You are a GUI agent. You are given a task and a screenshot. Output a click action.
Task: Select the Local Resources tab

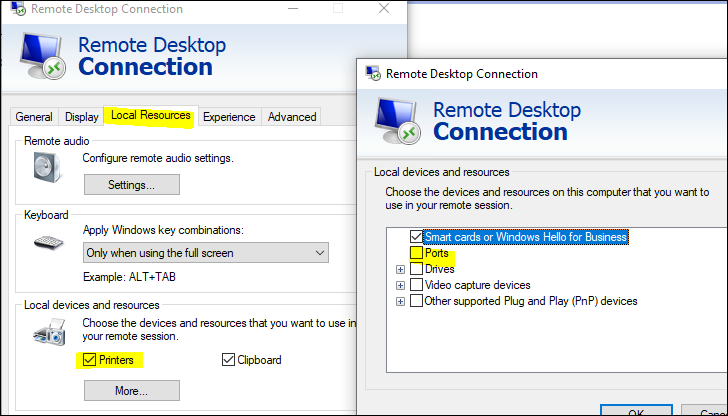point(150,115)
